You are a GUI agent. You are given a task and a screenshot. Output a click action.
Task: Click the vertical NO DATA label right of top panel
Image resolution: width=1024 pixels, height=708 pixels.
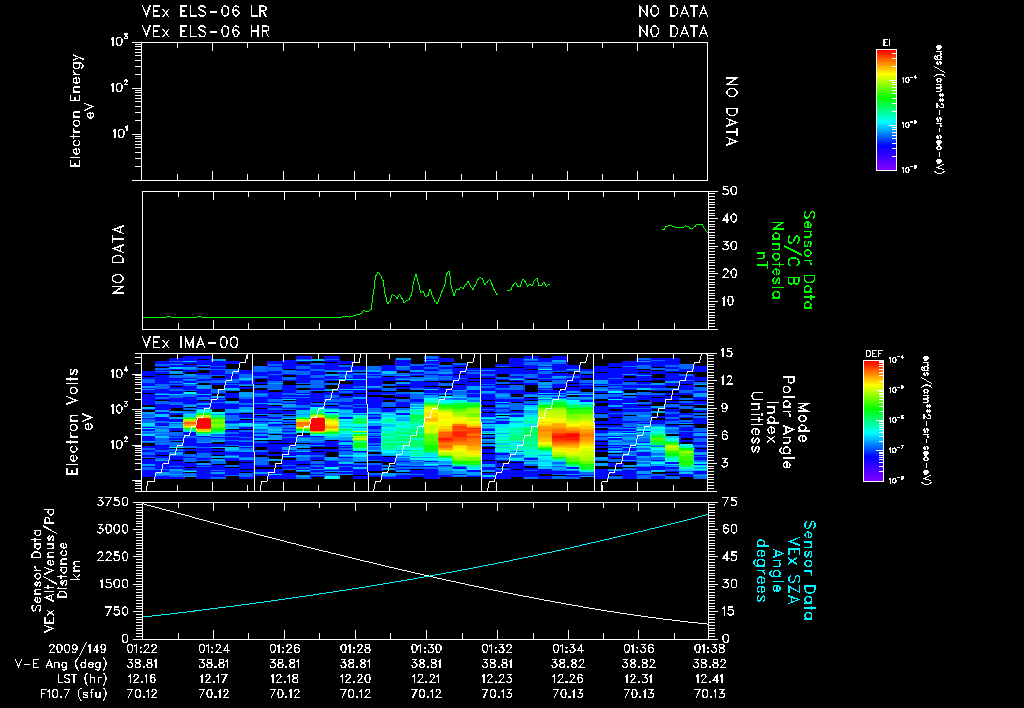pyautogui.click(x=731, y=111)
